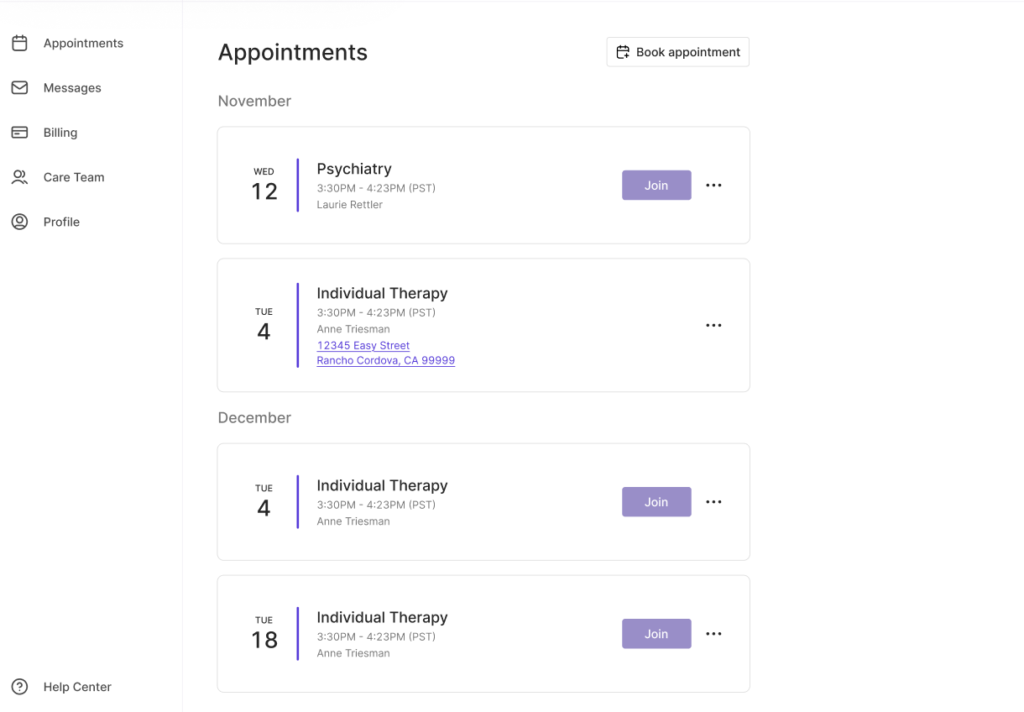The height and width of the screenshot is (712, 1024).
Task: Select the Psychiatry appointment title
Action: 354,169
